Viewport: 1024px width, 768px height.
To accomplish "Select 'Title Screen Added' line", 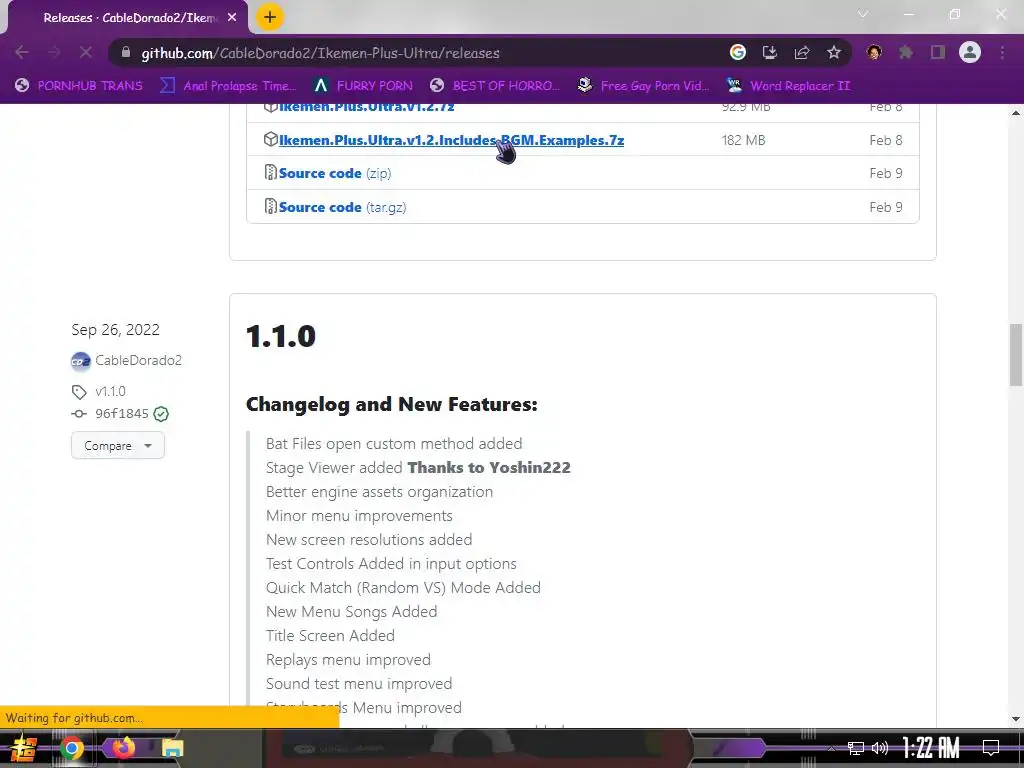I will click(x=330, y=635).
